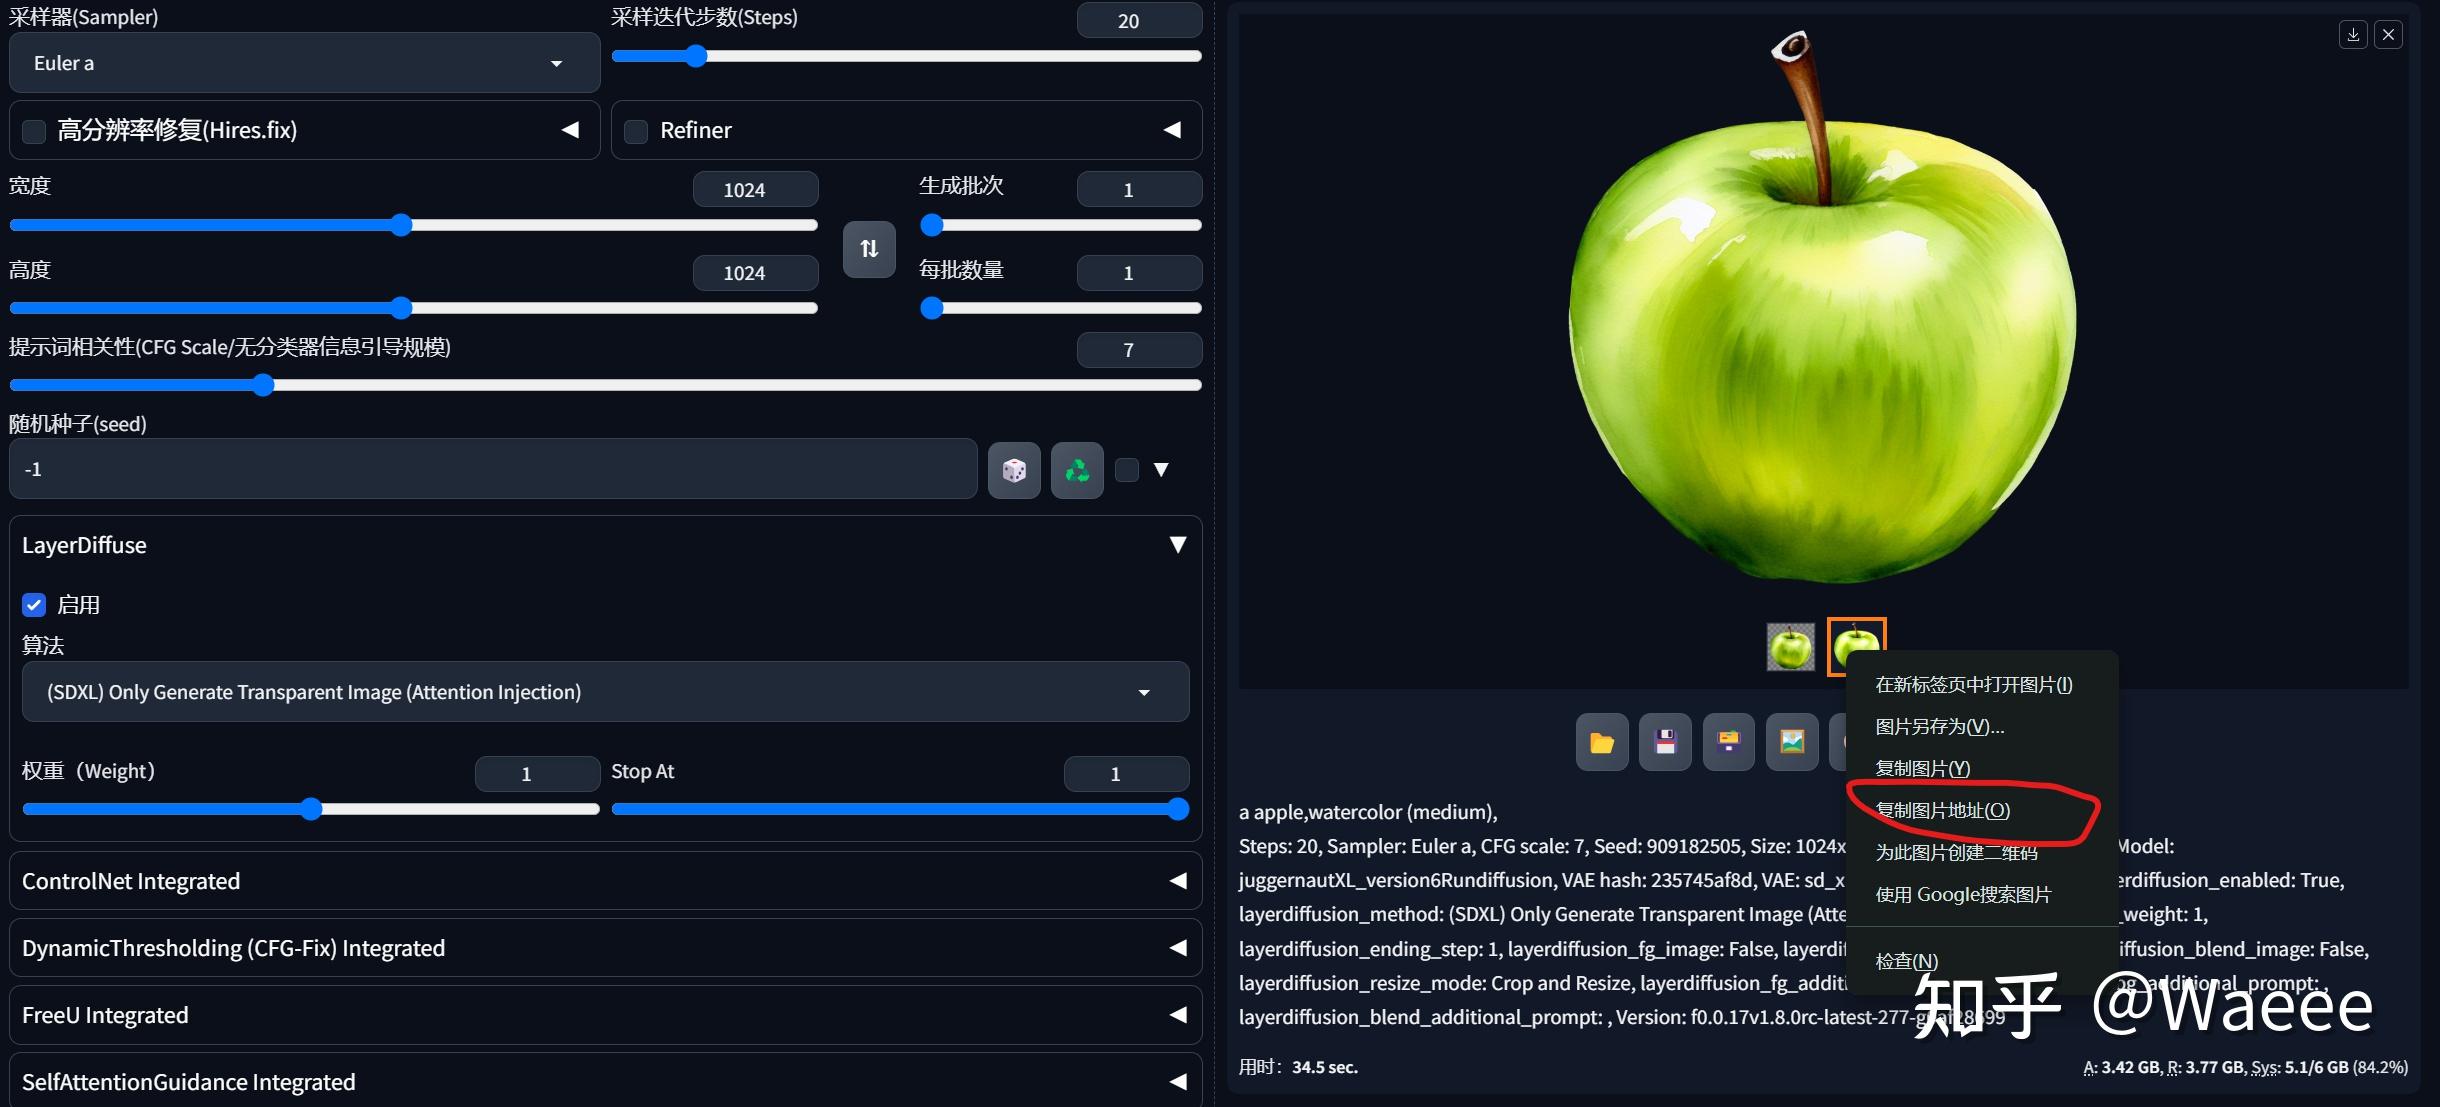Open the Euler a sampler dropdown
Image resolution: width=2440 pixels, height=1107 pixels.
(x=304, y=63)
